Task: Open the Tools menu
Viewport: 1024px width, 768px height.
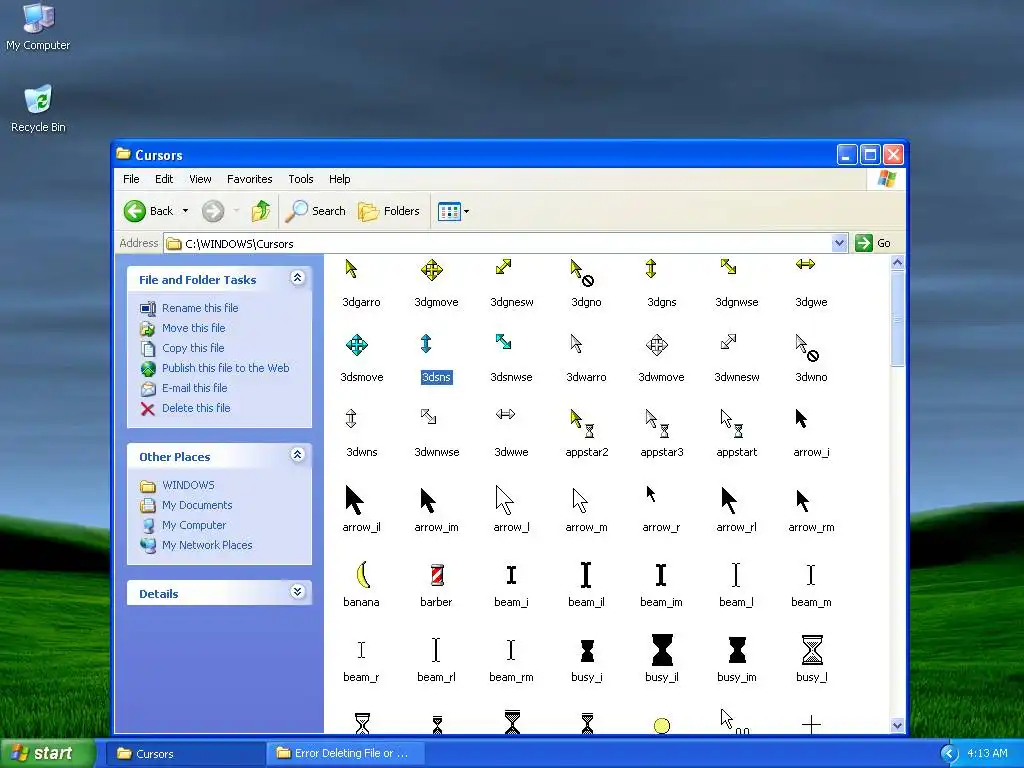Action: [x=301, y=179]
